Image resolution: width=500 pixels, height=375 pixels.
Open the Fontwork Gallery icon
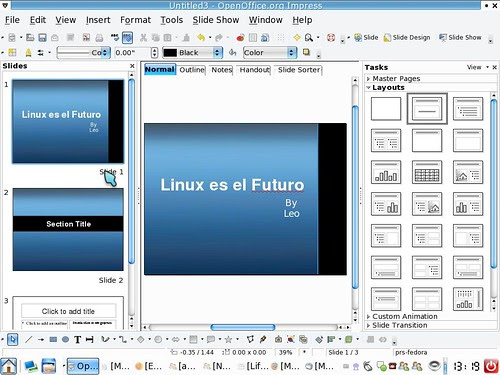pyautogui.click(x=278, y=340)
